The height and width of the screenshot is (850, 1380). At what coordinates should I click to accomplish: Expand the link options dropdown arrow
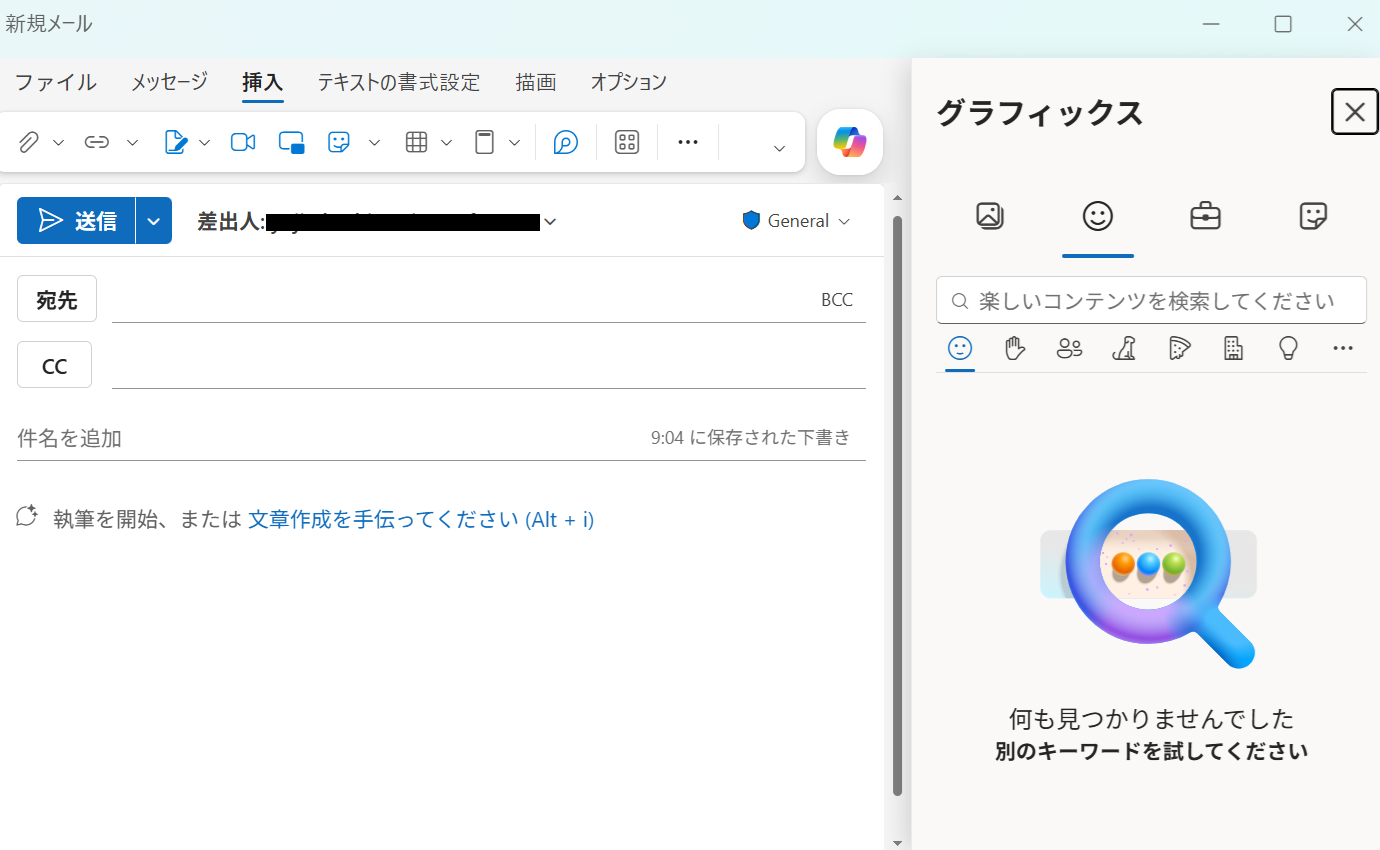133,142
